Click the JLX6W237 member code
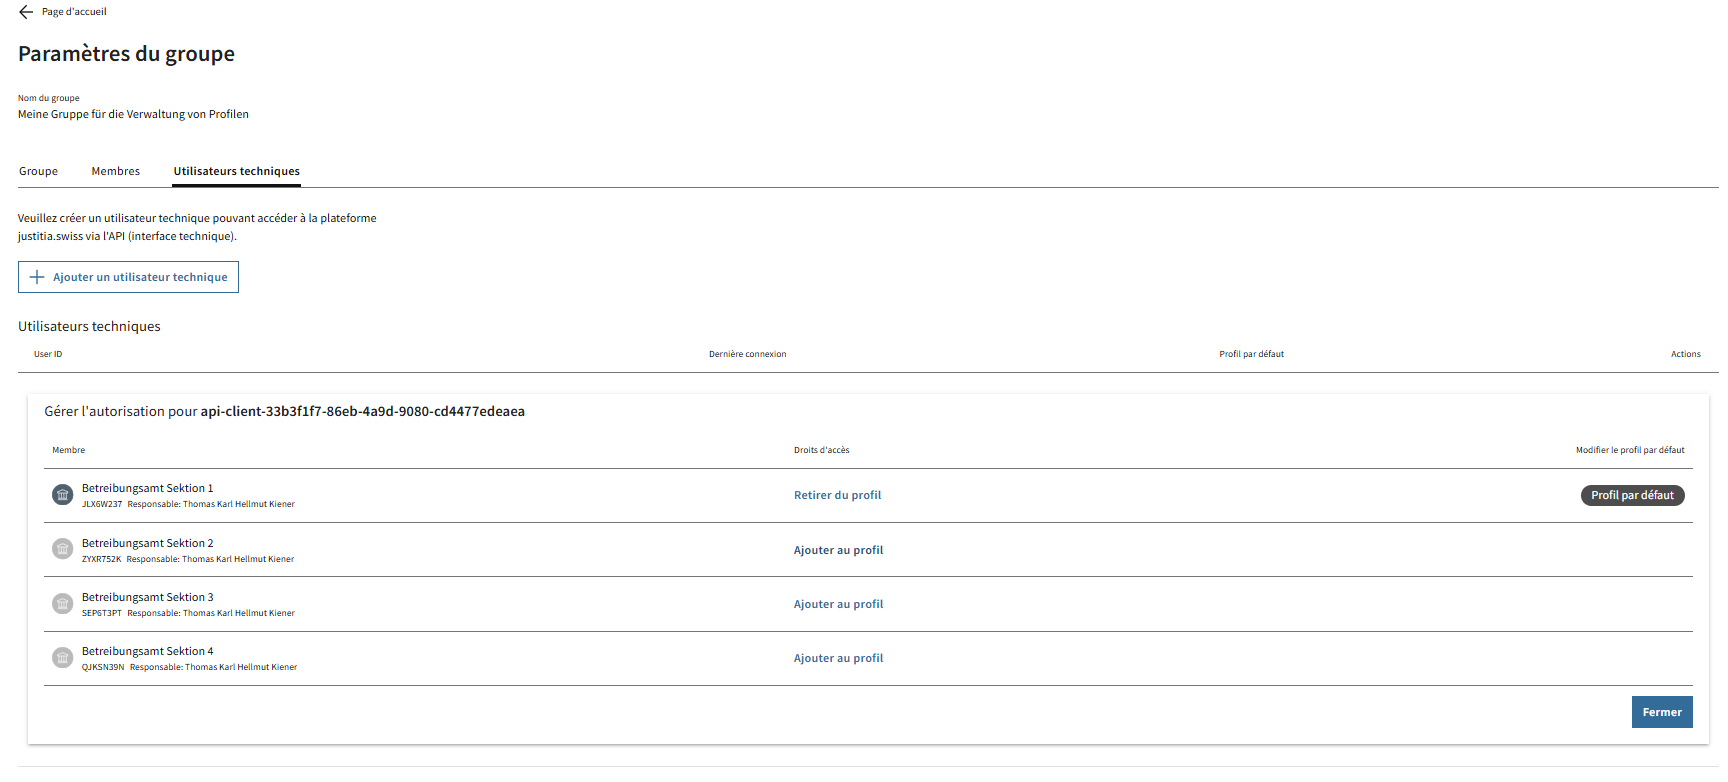The width and height of the screenshot is (1728, 782). [102, 504]
